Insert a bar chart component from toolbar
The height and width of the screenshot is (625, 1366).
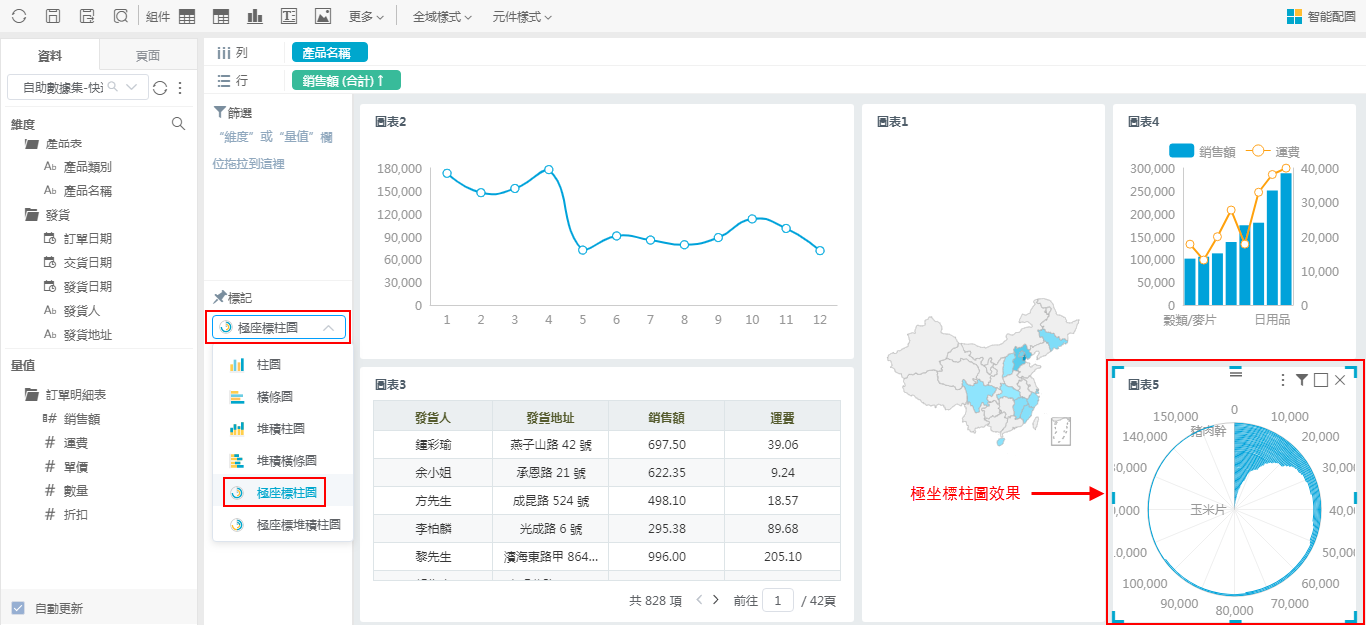click(x=255, y=16)
